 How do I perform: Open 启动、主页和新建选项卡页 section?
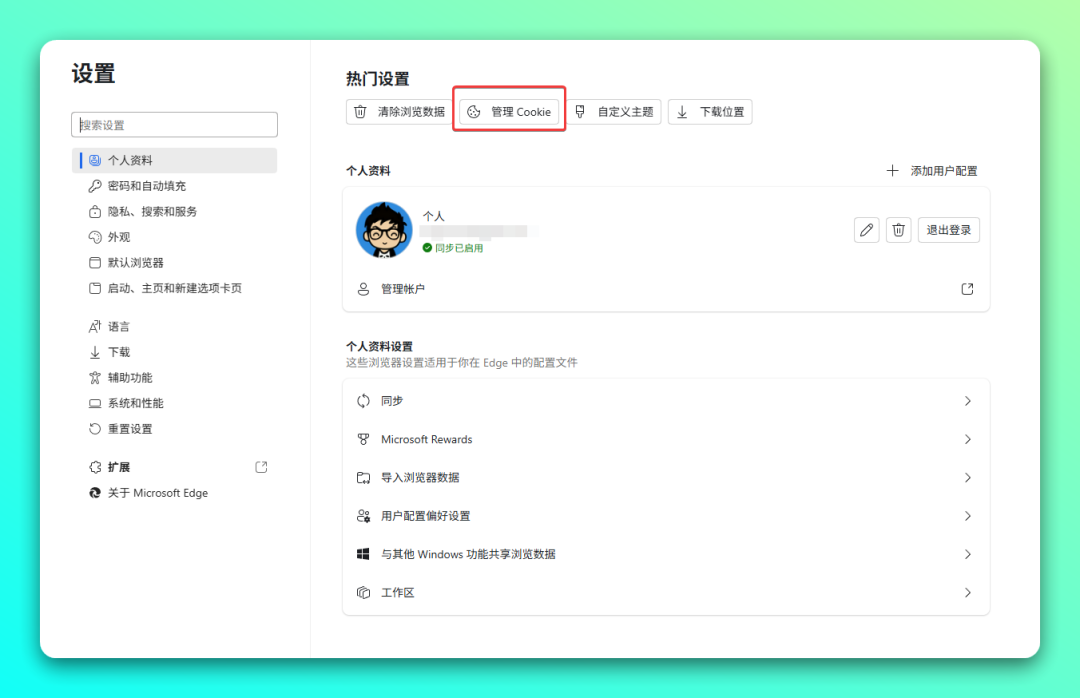174,288
